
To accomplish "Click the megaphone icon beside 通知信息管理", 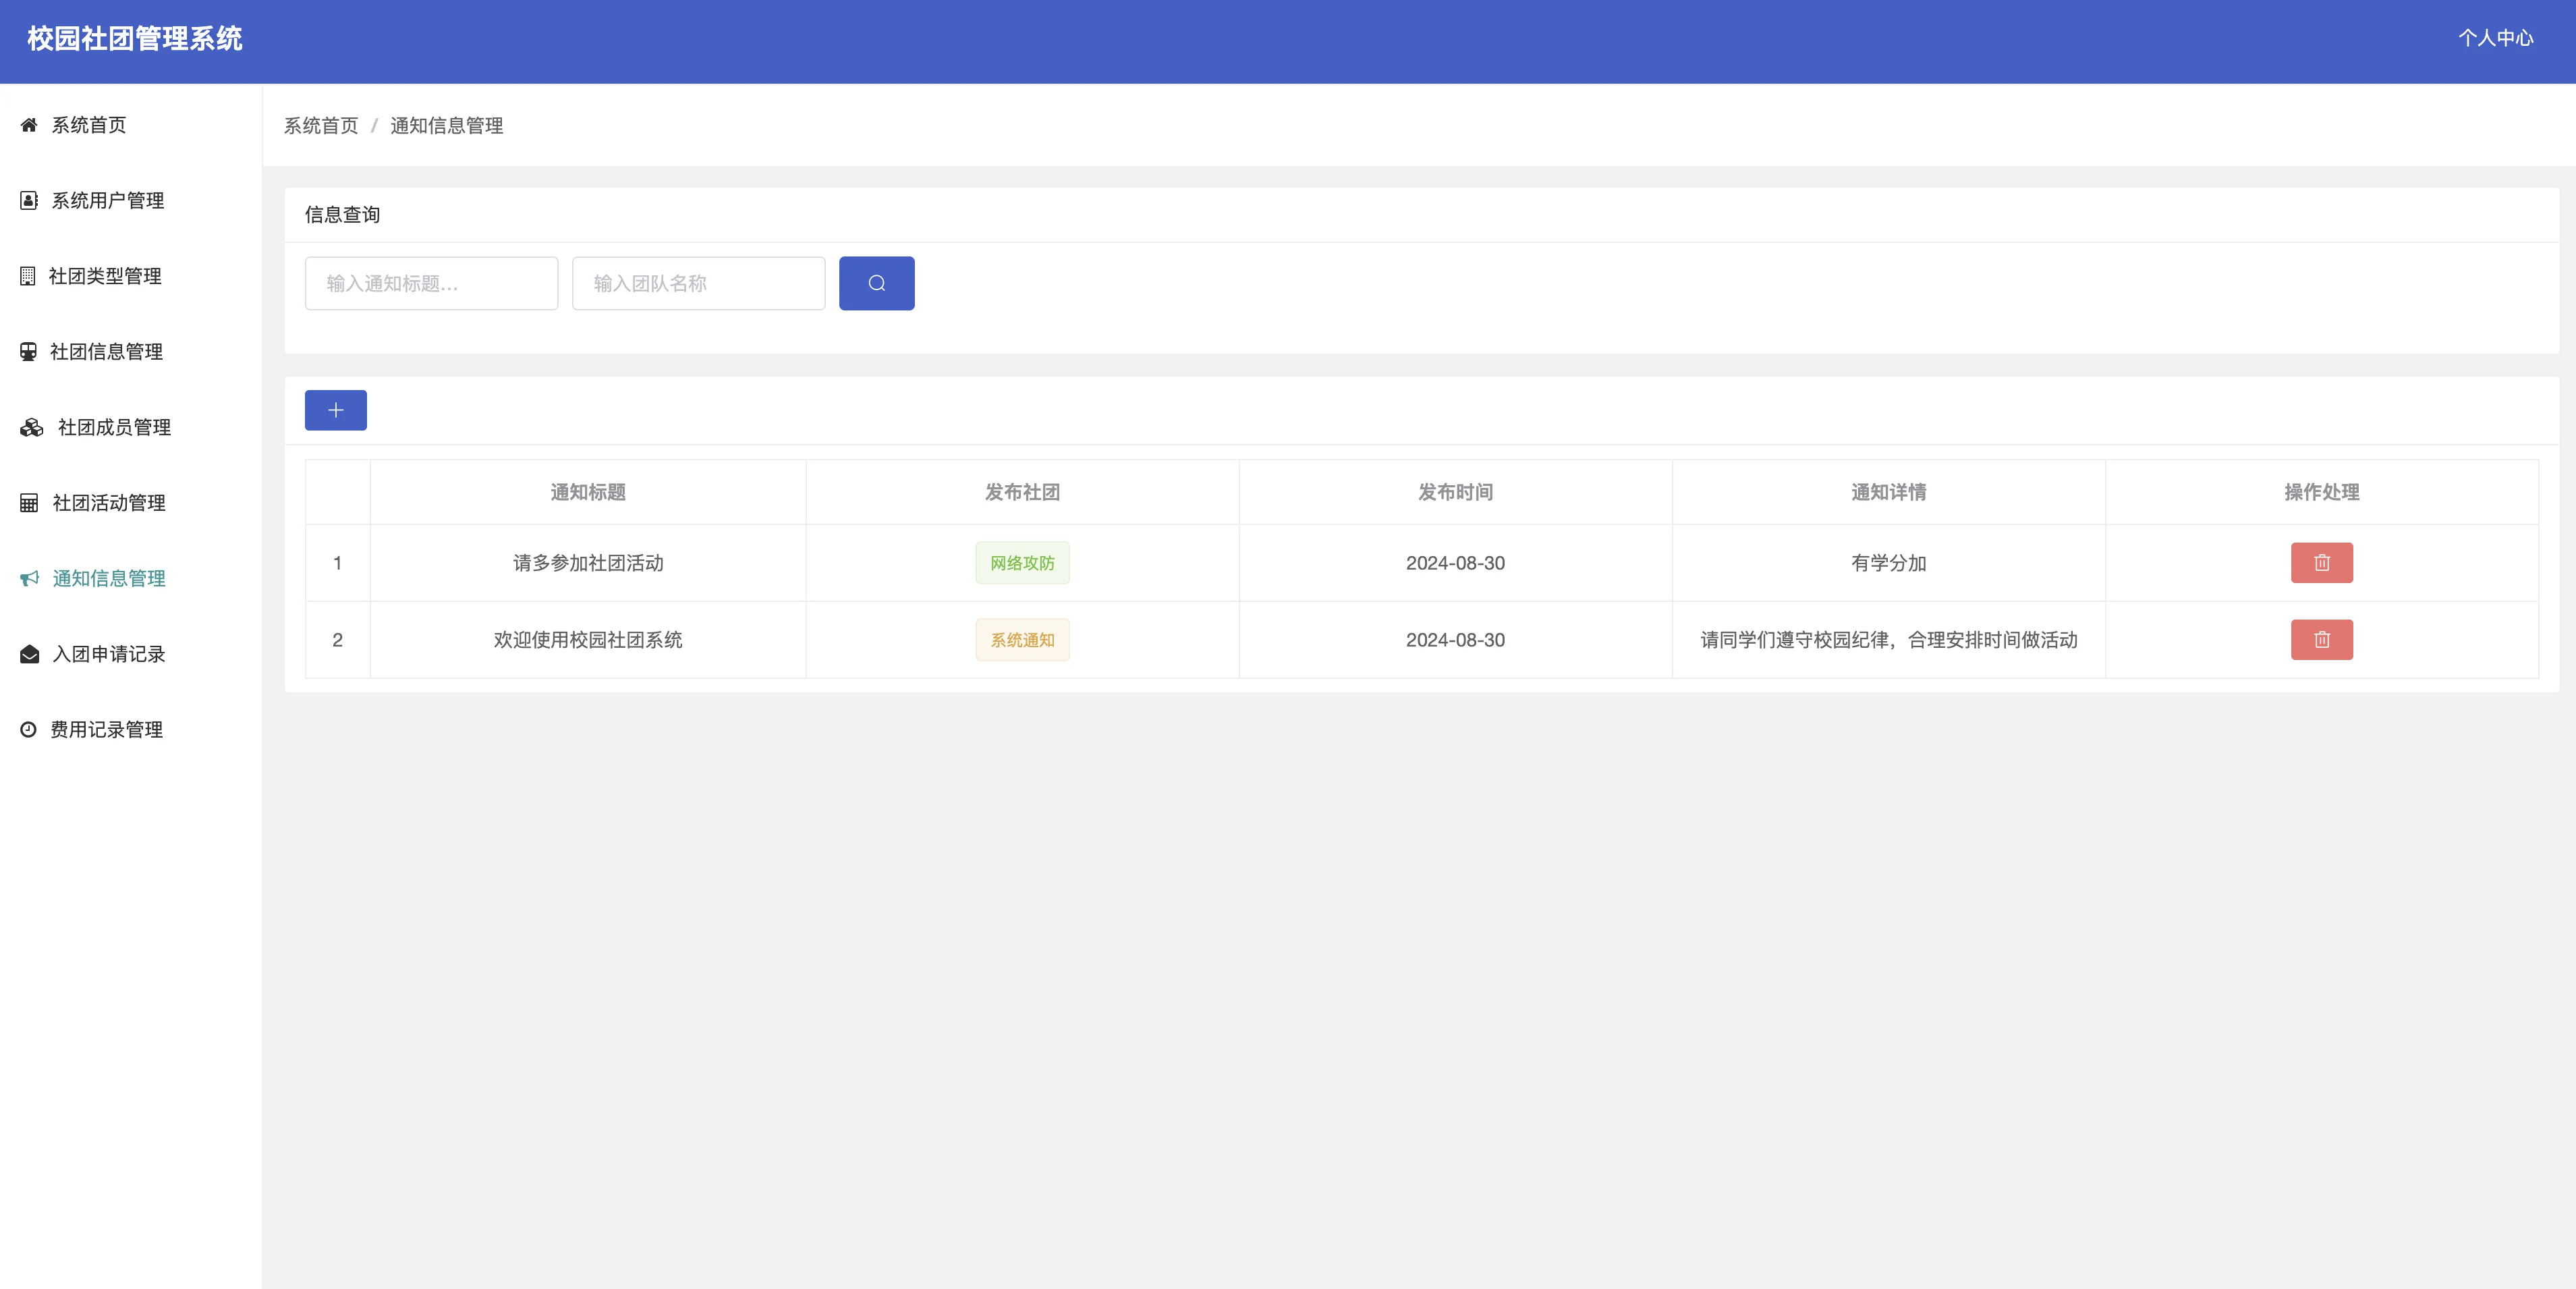I will tap(30, 578).
